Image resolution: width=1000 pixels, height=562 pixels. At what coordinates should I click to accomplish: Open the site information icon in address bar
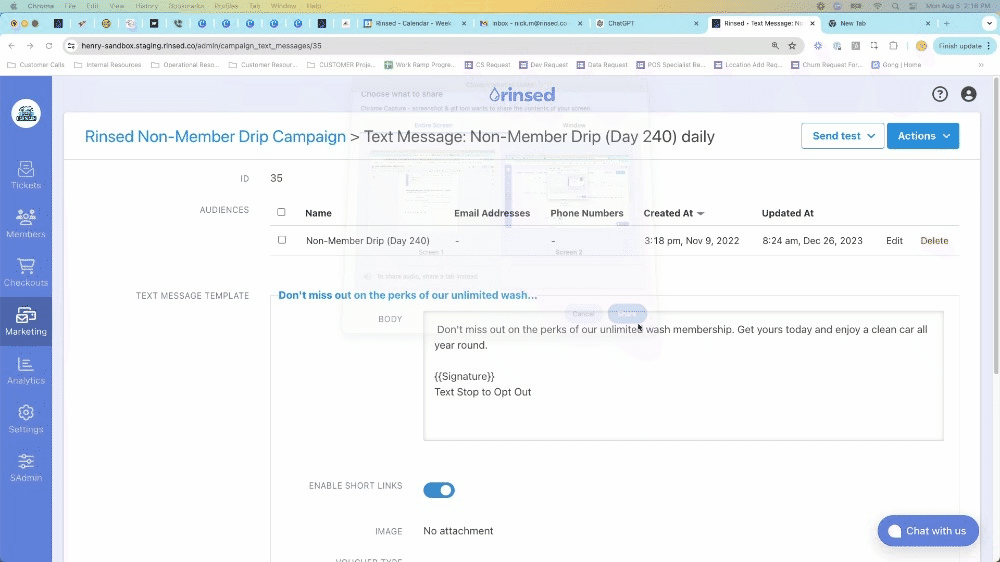click(x=71, y=46)
